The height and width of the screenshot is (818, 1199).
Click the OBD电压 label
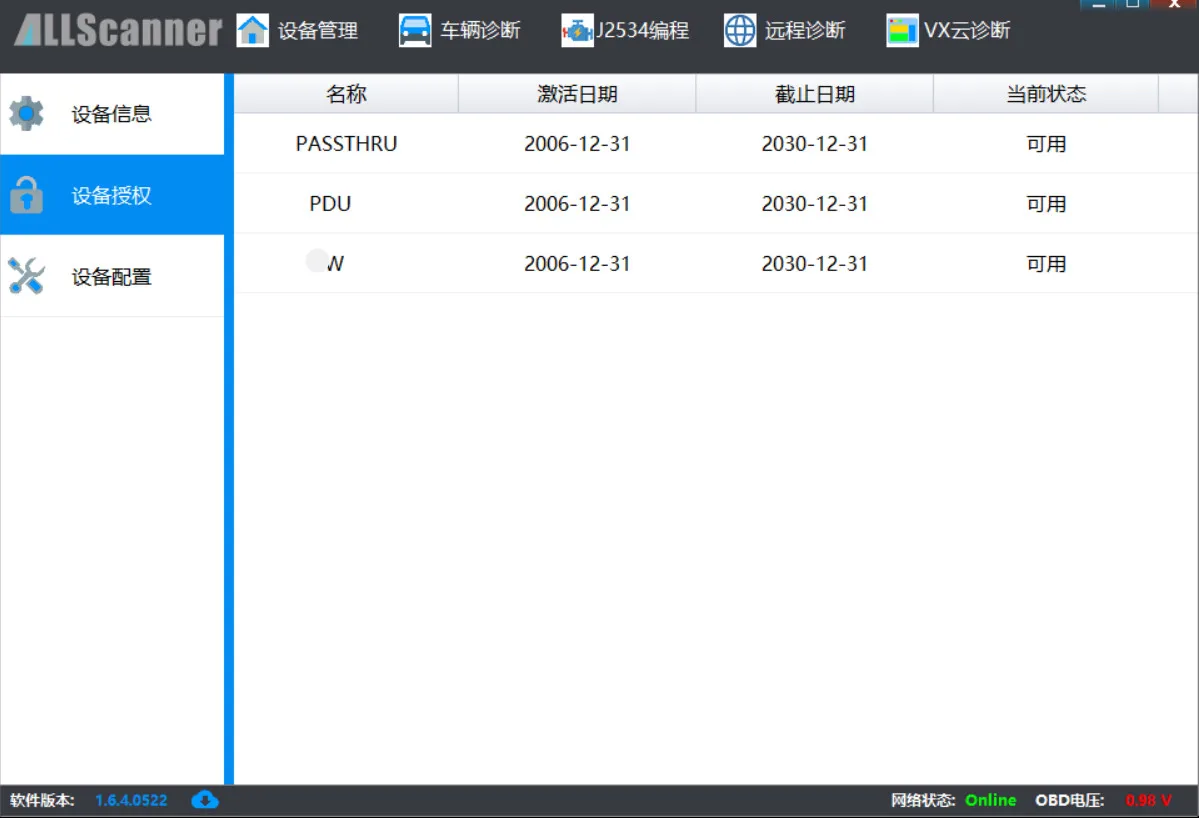tap(1070, 800)
